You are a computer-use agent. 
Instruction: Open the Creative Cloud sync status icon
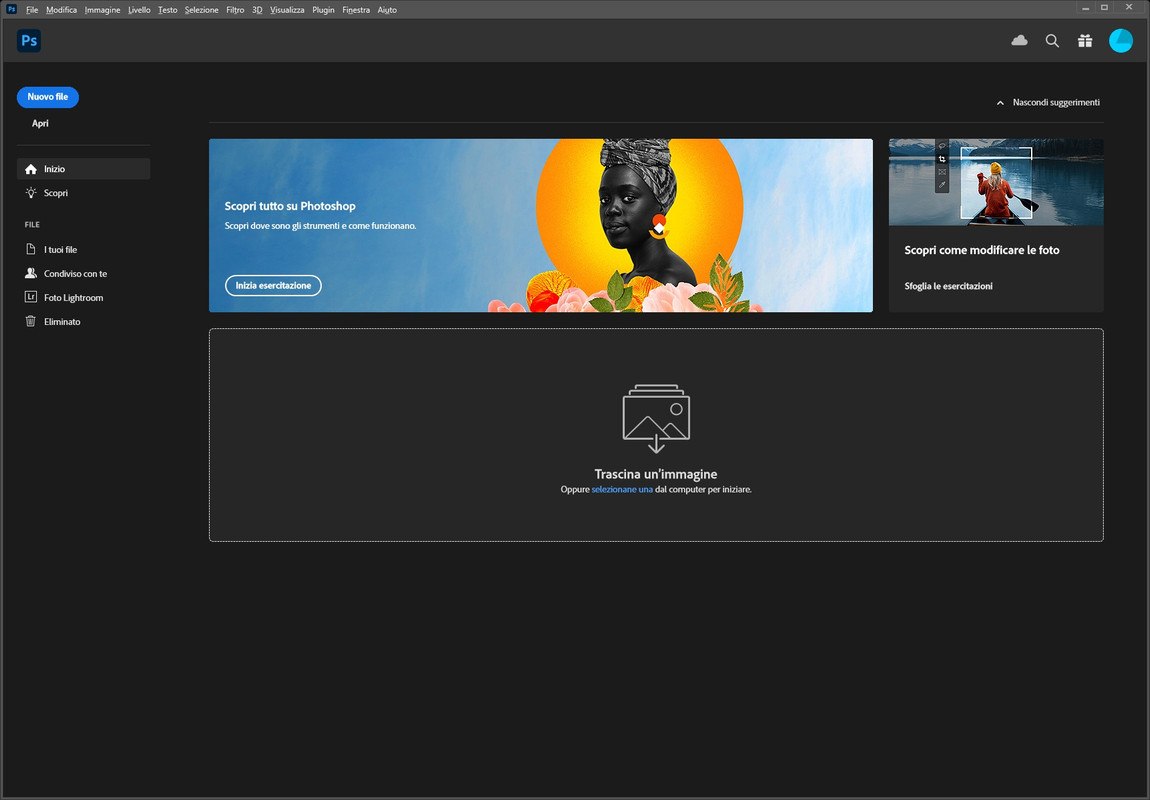pyautogui.click(x=1019, y=41)
